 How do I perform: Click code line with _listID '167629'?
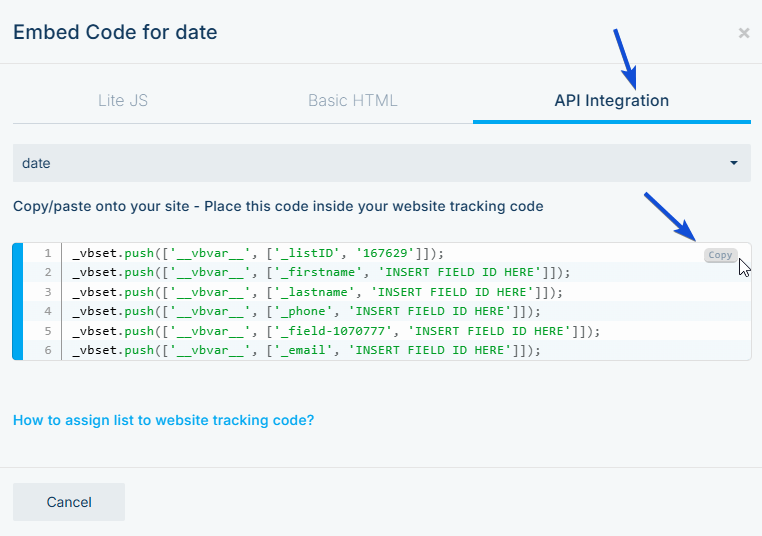pos(258,253)
